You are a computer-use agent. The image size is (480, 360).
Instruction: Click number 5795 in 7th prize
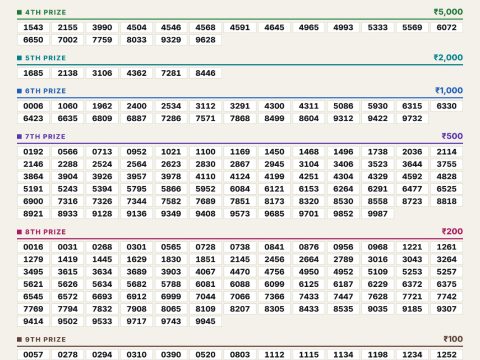(137, 189)
